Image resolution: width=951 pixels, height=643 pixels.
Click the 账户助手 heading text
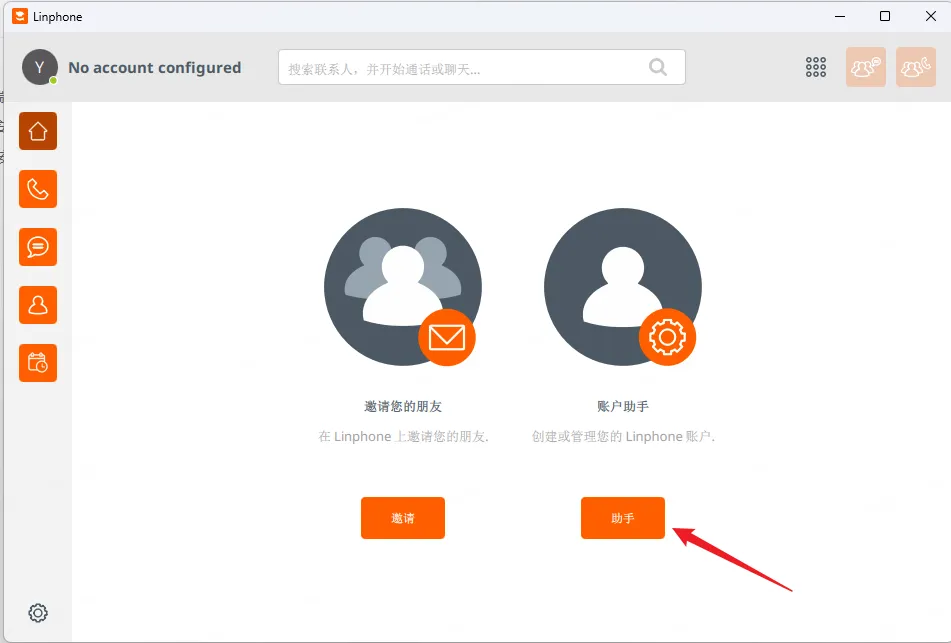pyautogui.click(x=622, y=405)
